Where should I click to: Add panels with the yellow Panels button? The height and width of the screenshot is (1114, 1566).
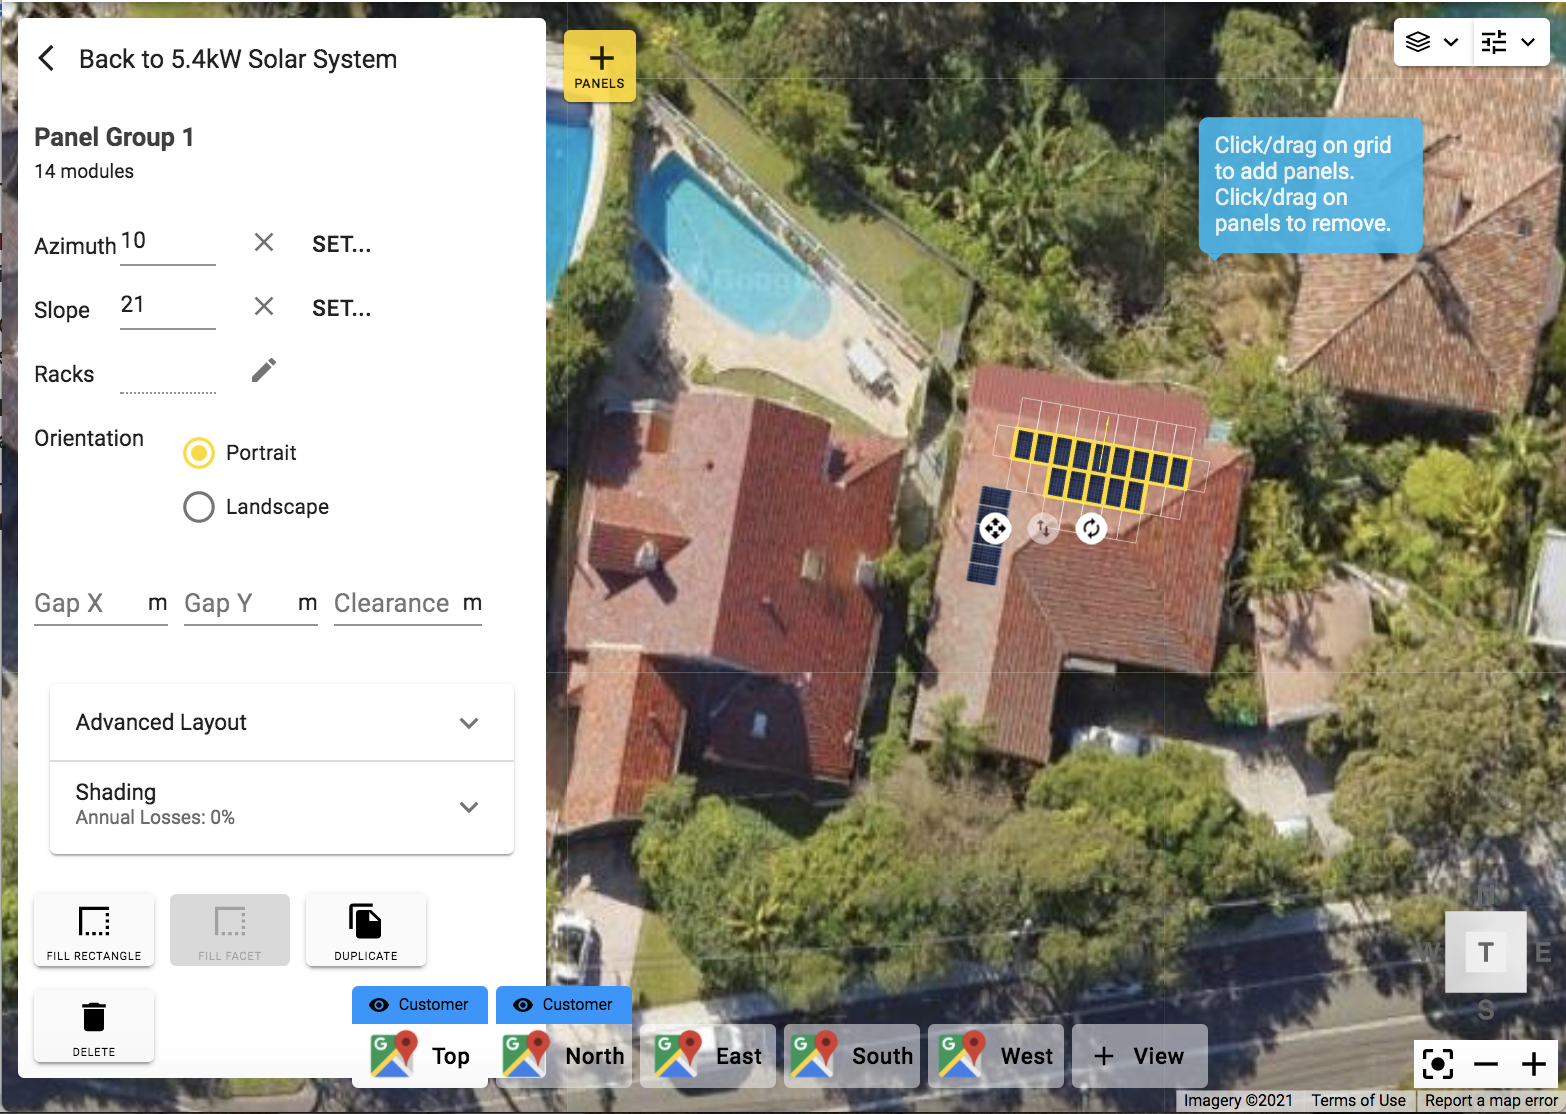(x=600, y=66)
